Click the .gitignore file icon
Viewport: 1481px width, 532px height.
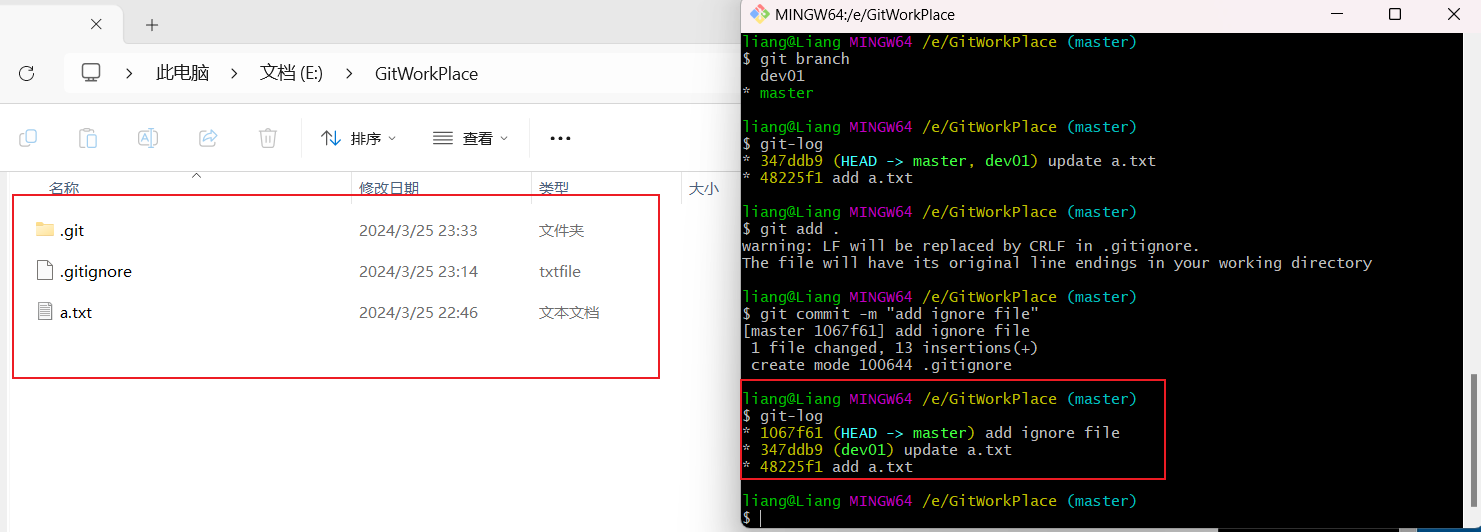click(44, 271)
